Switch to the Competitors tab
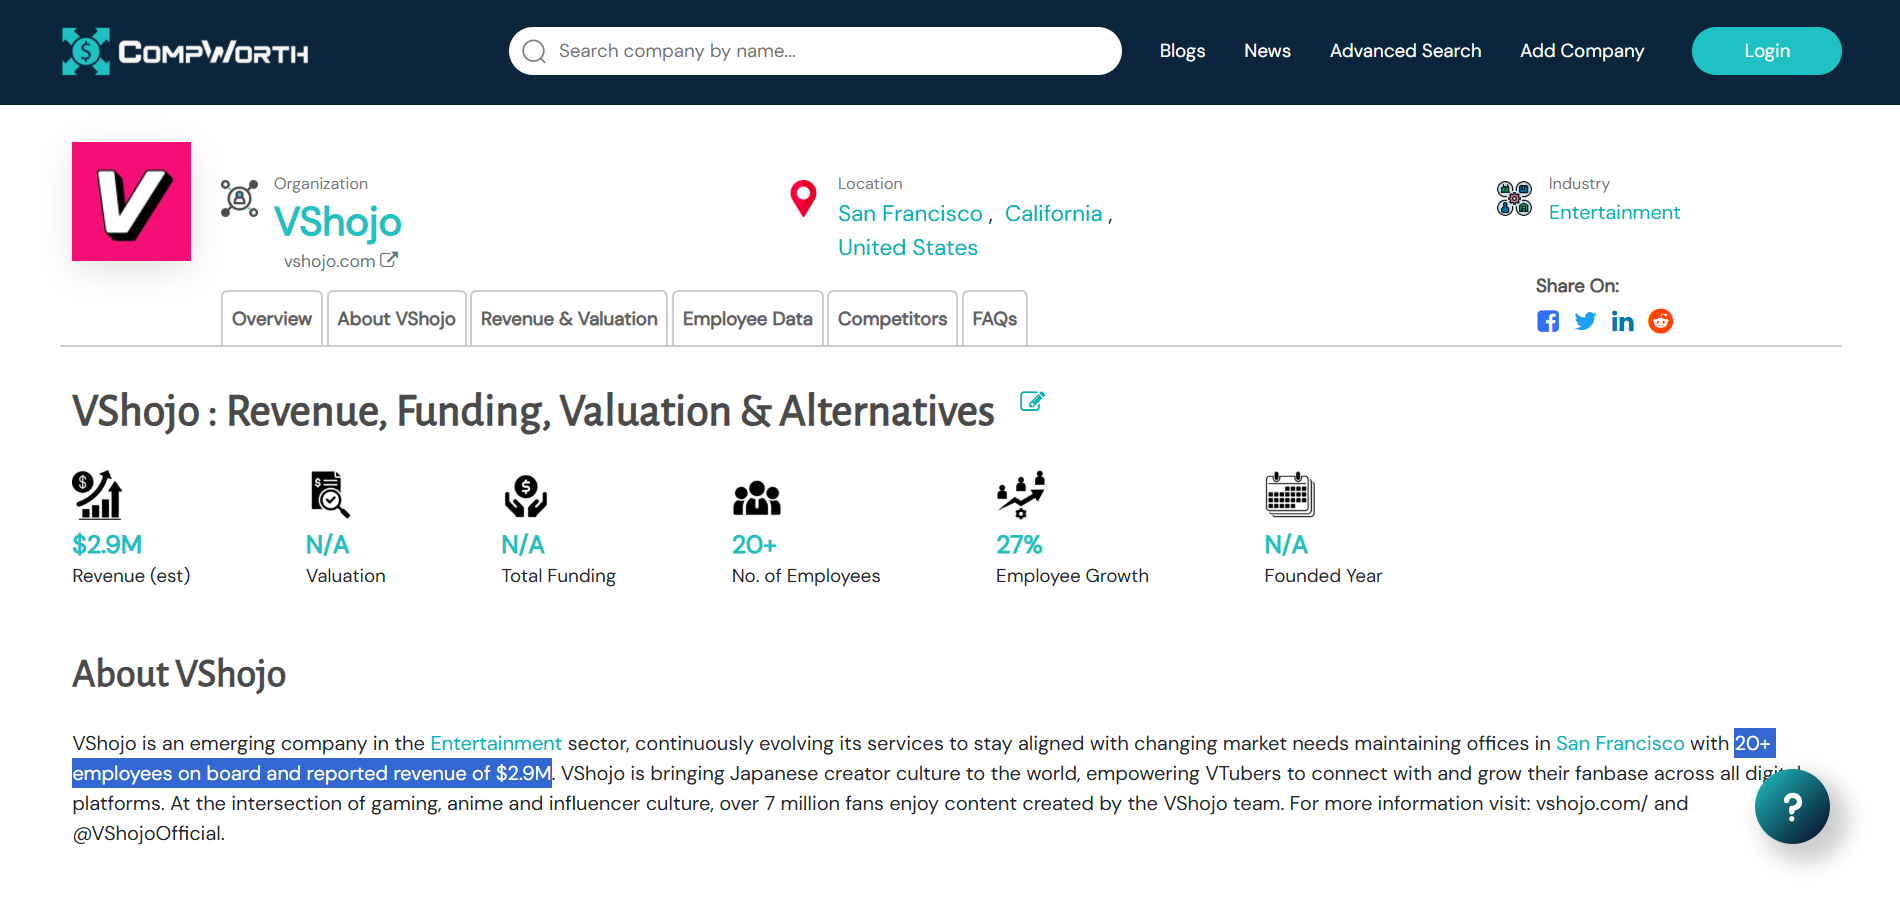Screen dimensions: 1900x906 click(892, 318)
